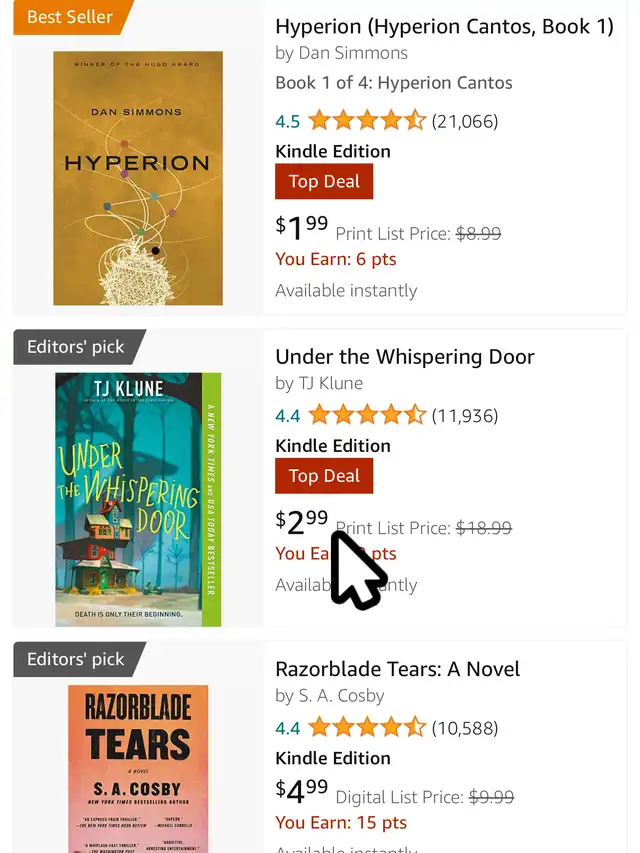Screen dimensions: 640x853
Task: Select Kindle Edition for Hyperion
Action: pos(333,152)
